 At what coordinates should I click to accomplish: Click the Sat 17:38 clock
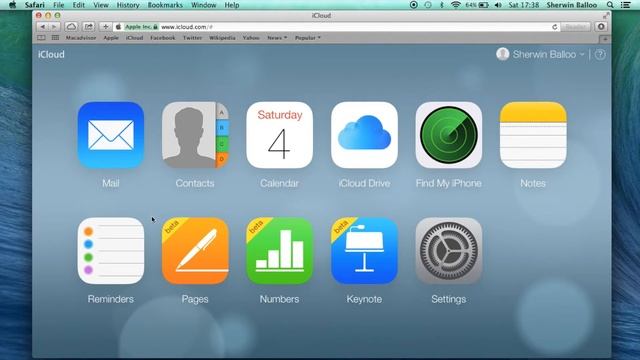point(524,5)
